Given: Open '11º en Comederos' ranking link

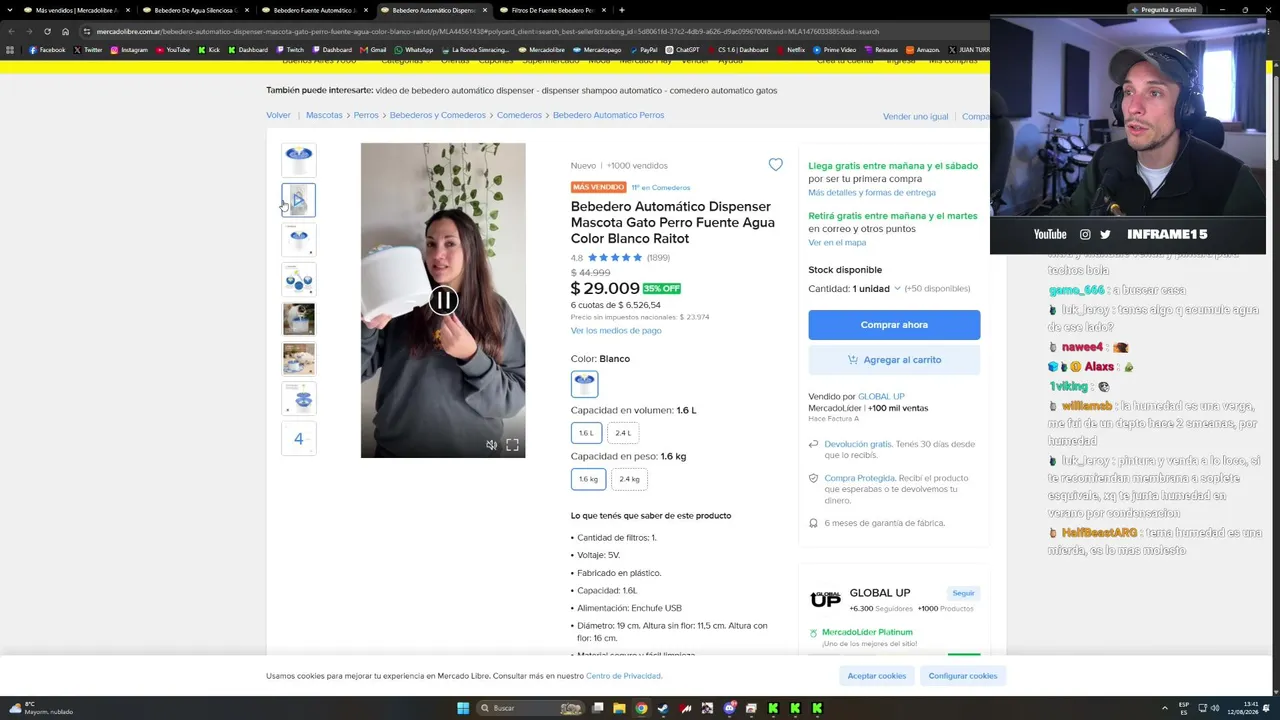Looking at the screenshot, I should tap(661, 188).
